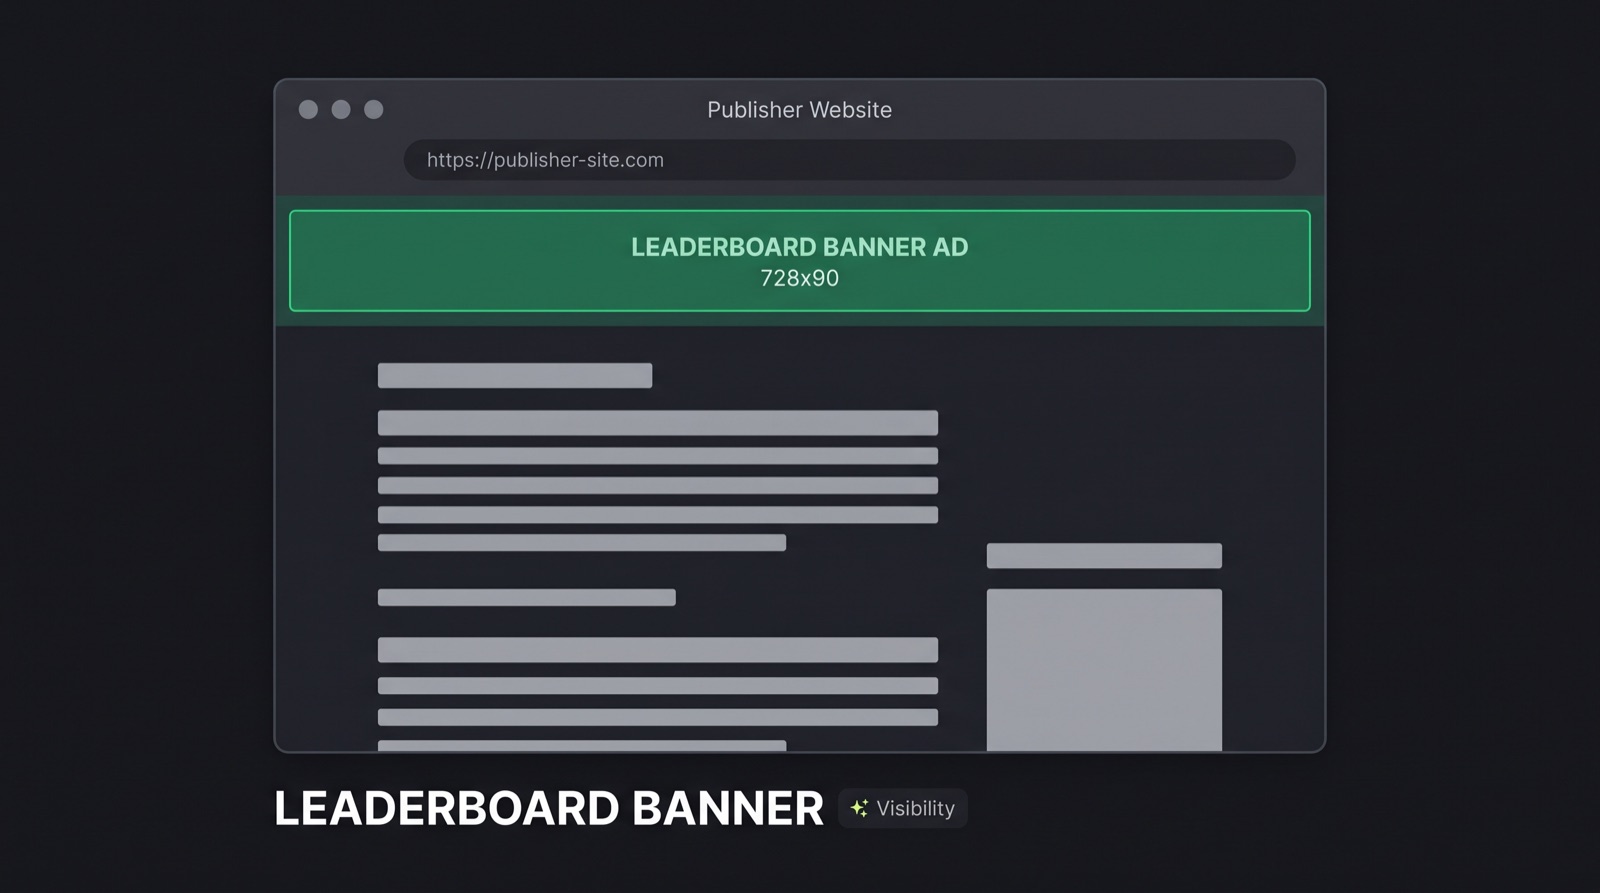Click the sidebar image placeholder block
This screenshot has height=893, width=1600.
[1104, 670]
